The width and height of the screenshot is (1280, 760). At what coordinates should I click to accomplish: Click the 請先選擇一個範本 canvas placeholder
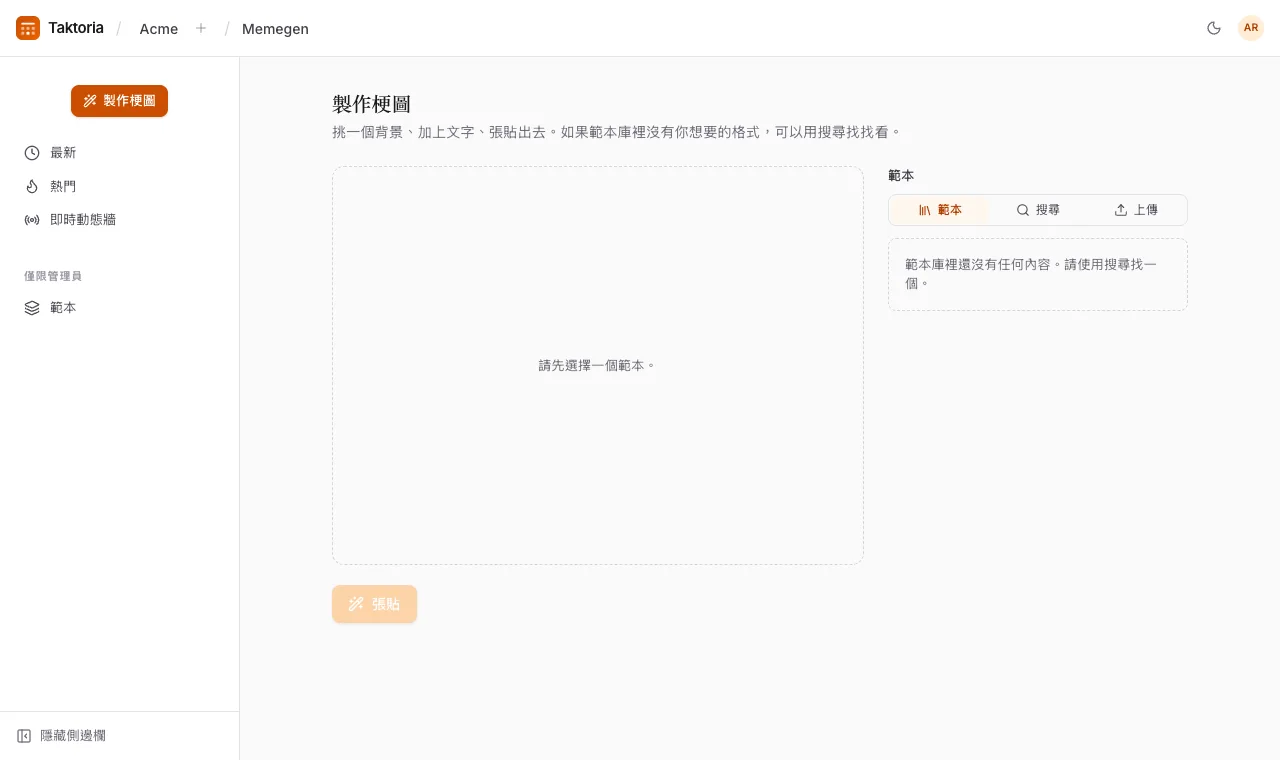click(x=597, y=366)
